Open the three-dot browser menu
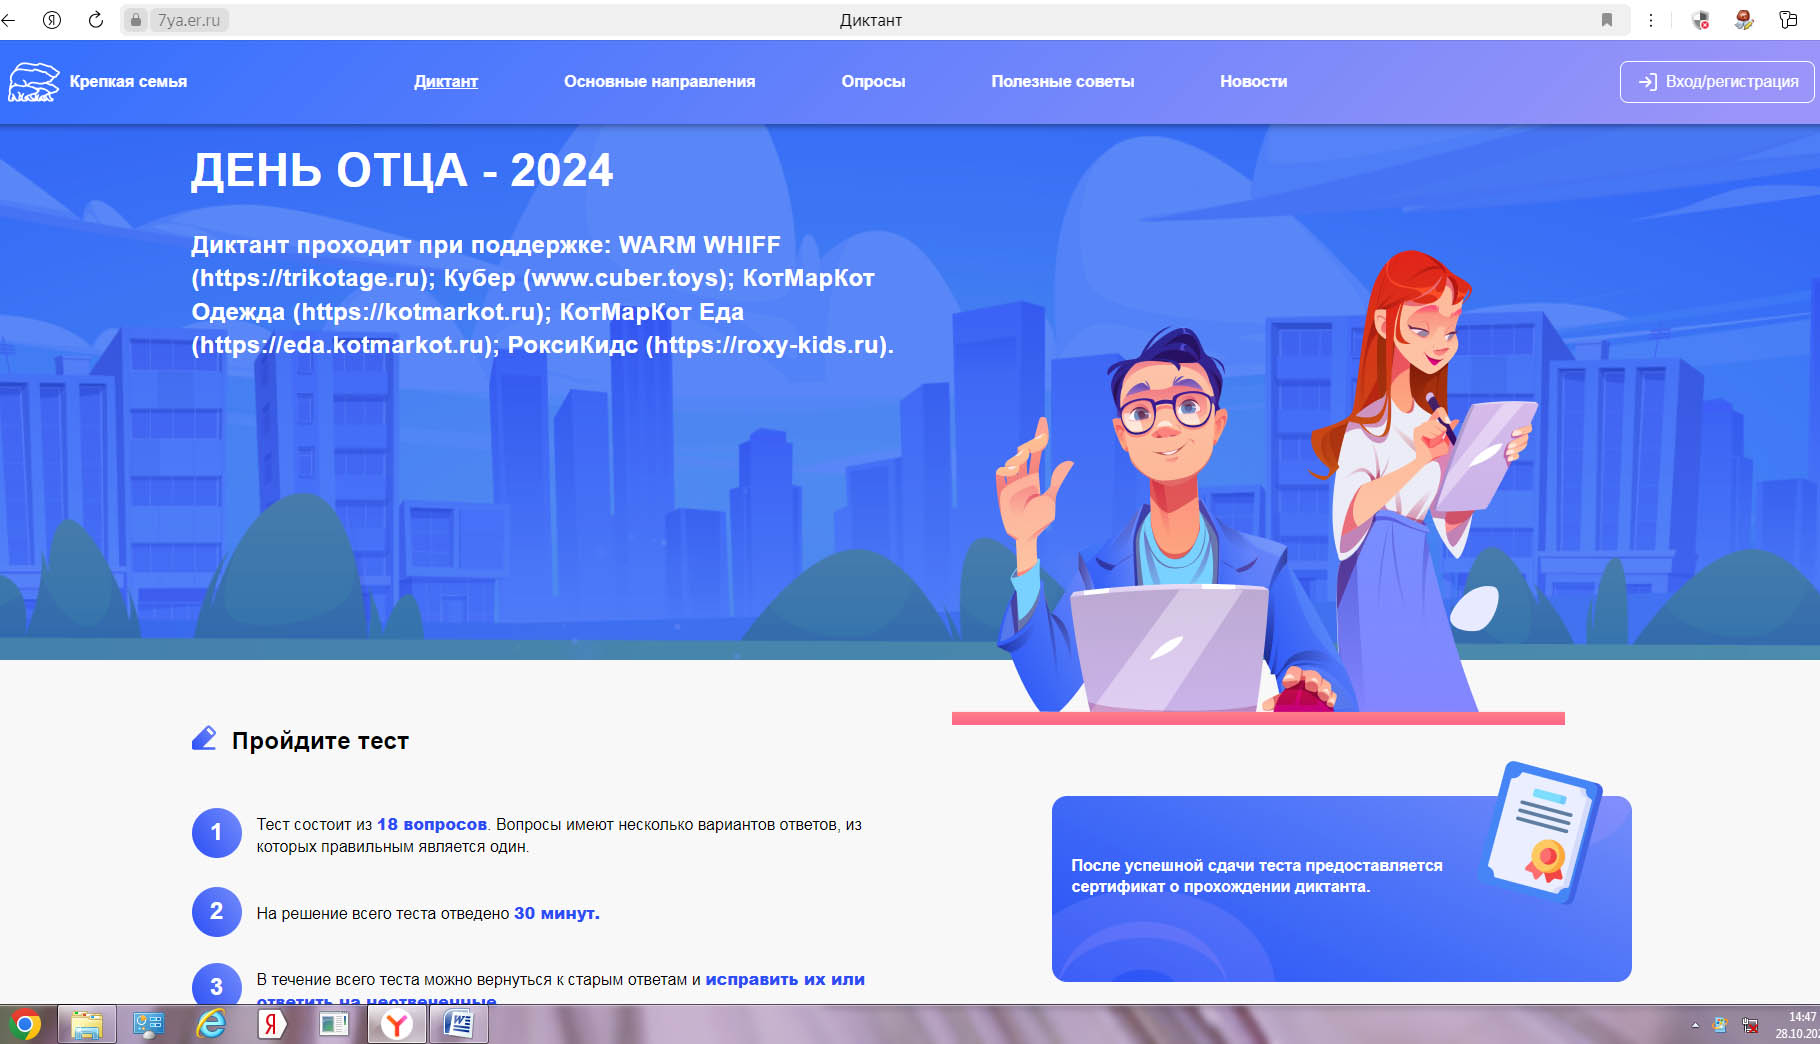Viewport: 1820px width, 1044px height. [x=1651, y=20]
